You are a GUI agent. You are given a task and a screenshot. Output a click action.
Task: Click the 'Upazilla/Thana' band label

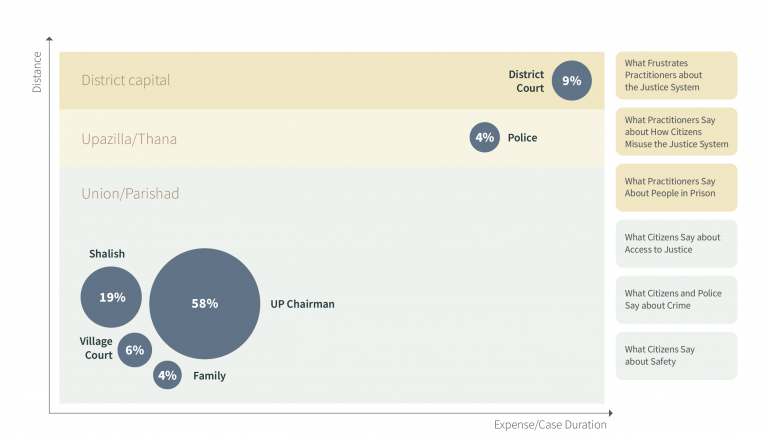[x=129, y=139]
